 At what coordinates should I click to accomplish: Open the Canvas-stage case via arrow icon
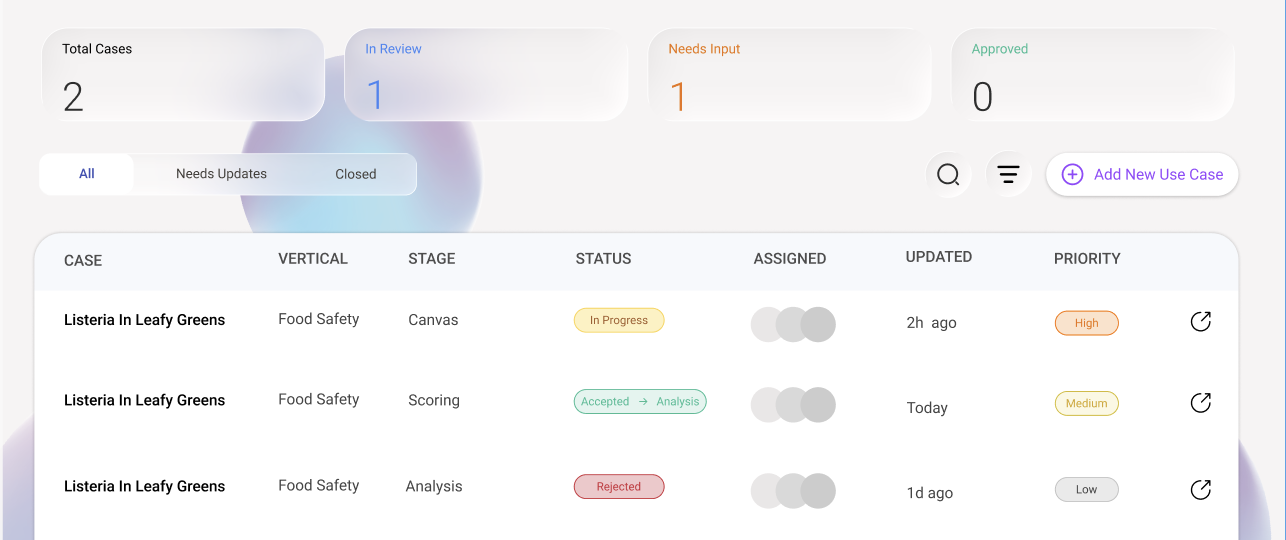coord(1200,322)
